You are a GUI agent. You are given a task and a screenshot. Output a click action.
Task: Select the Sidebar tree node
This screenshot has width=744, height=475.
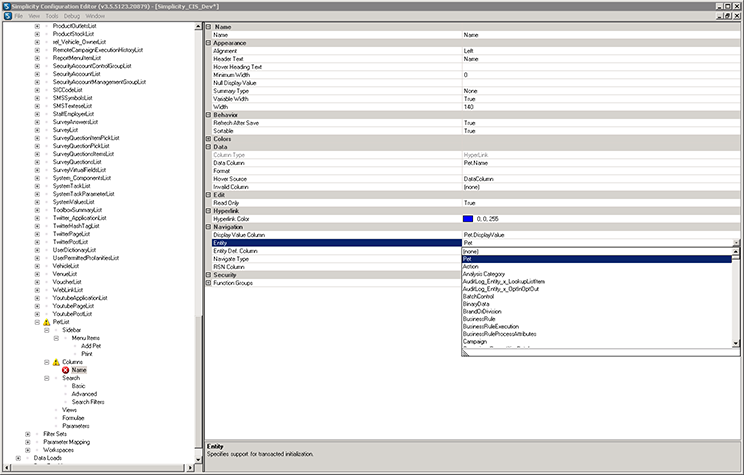tap(72, 330)
